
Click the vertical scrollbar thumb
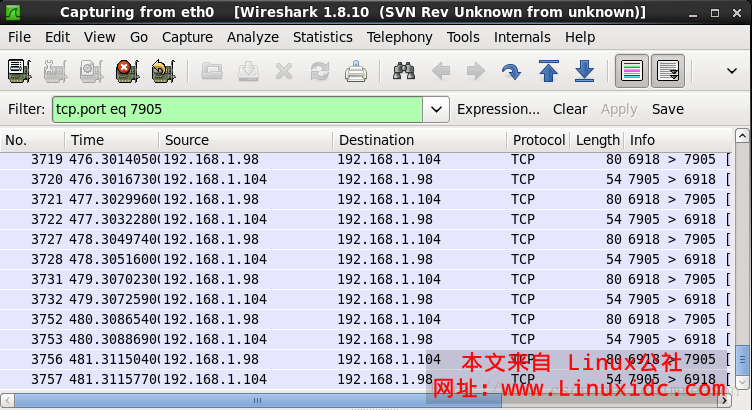coord(742,360)
